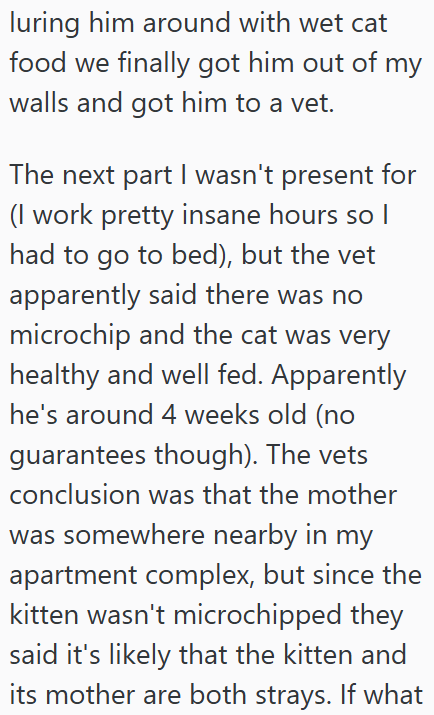Select the word "microchipped"
Screen dimensions: 434x715
point(258,615)
